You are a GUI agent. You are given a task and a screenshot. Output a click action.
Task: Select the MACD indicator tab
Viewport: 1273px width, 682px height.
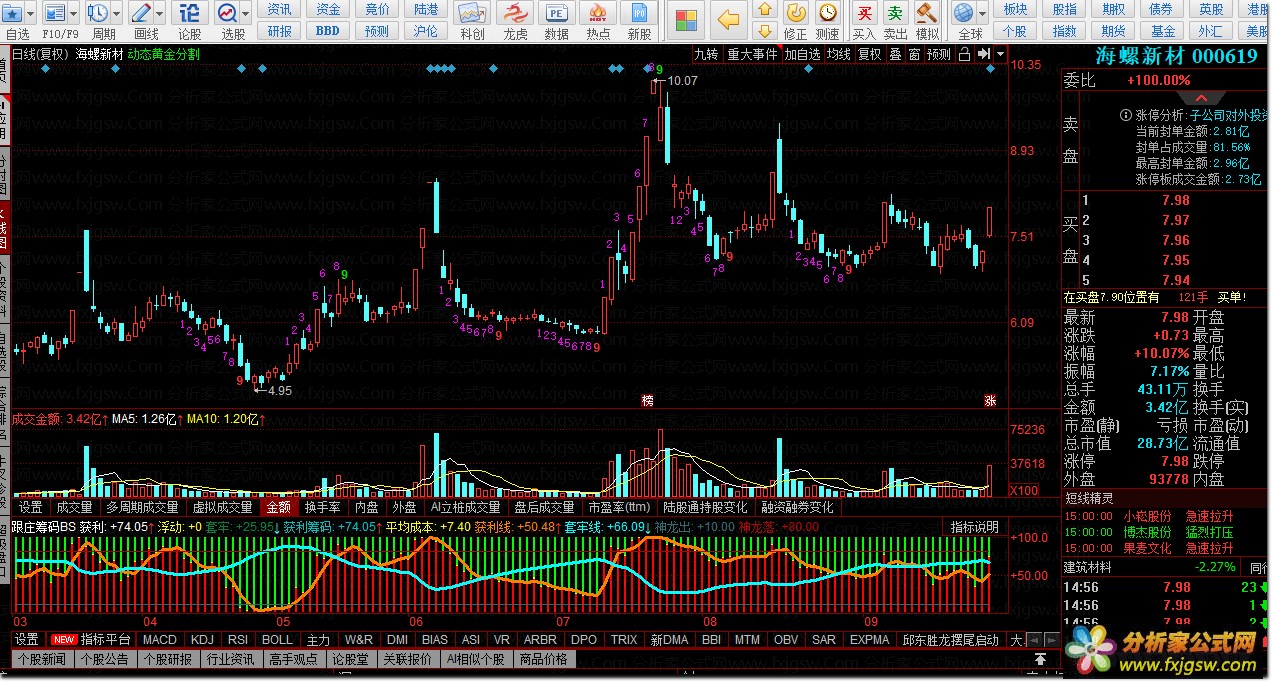160,640
